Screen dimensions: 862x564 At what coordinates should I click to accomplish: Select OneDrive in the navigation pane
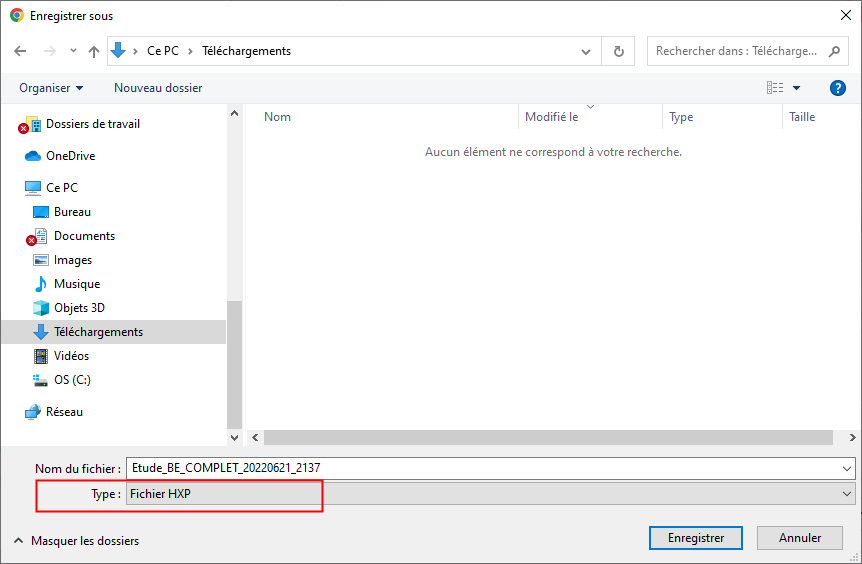70,156
